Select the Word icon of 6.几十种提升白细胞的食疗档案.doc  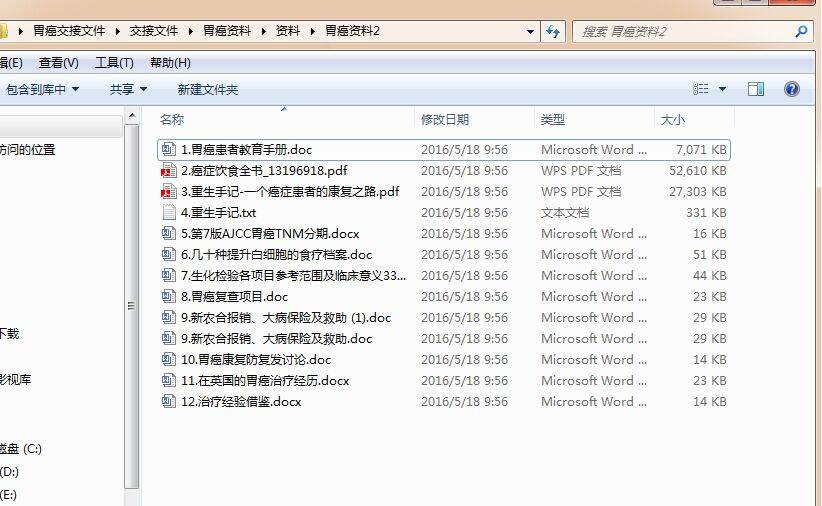pos(168,254)
